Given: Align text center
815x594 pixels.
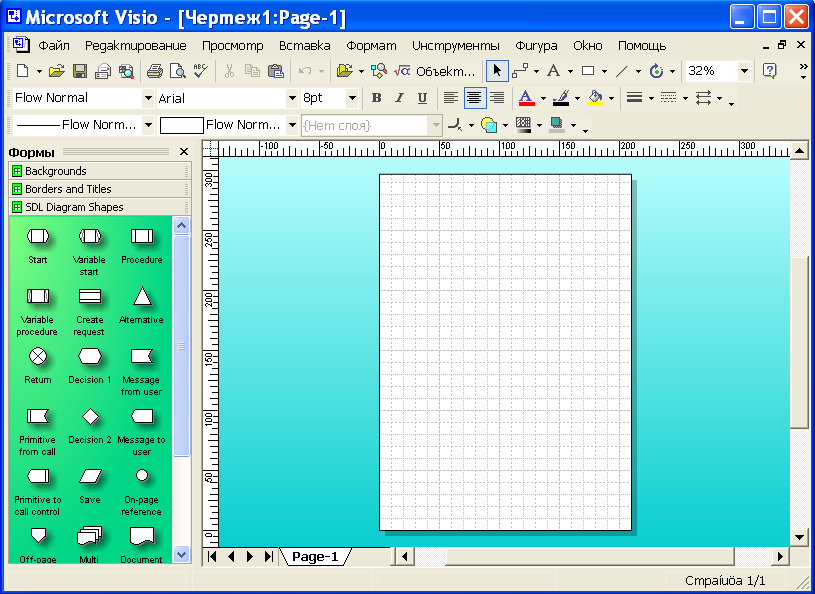Looking at the screenshot, I should pos(474,98).
